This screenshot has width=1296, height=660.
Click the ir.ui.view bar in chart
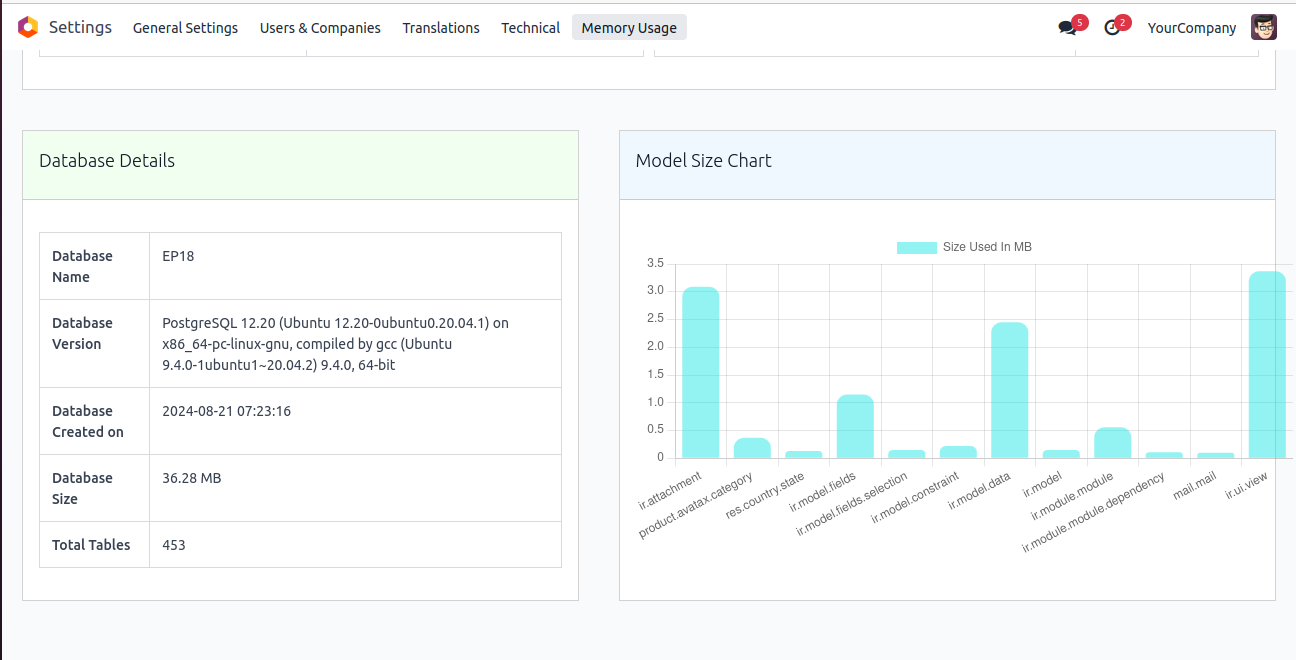click(1267, 365)
